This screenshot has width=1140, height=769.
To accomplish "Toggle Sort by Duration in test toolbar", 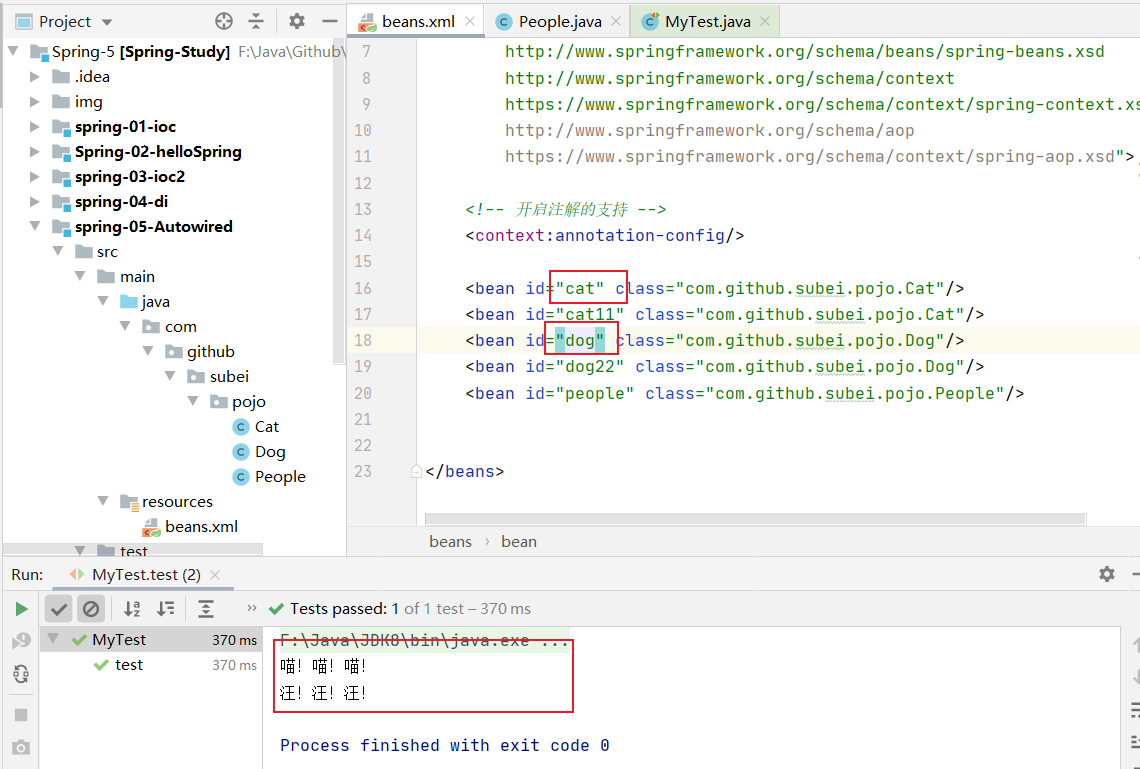I will pyautogui.click(x=166, y=609).
